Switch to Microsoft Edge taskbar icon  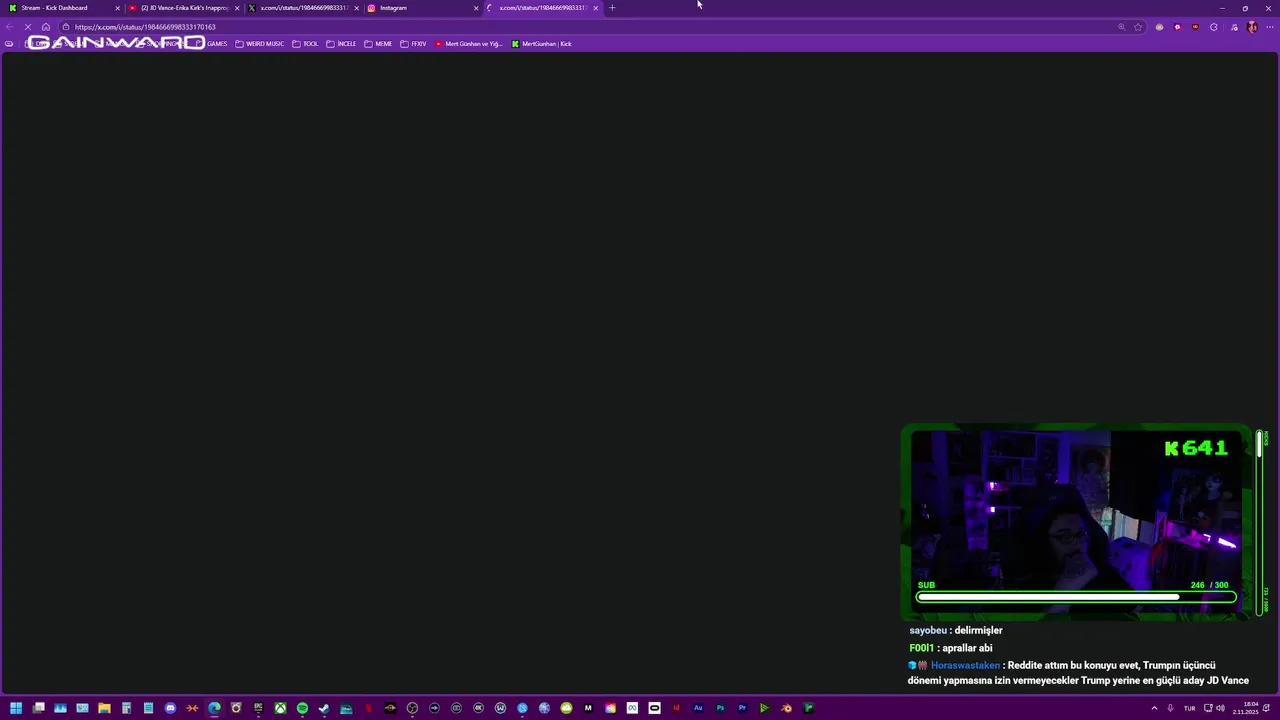pos(214,708)
